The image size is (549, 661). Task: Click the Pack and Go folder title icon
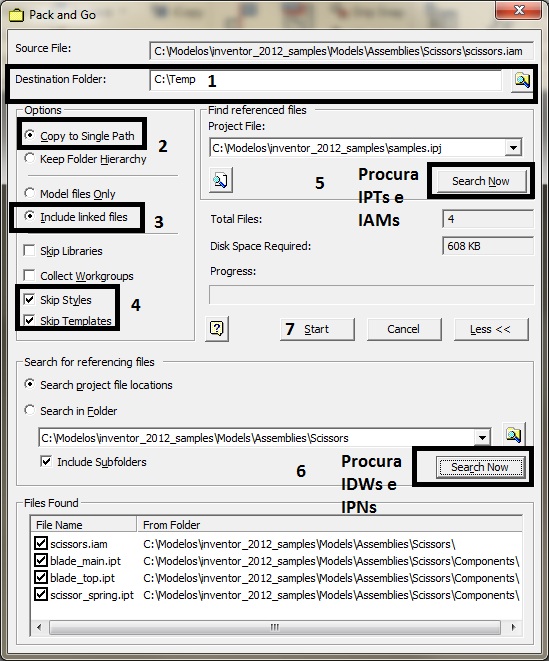click(16, 15)
